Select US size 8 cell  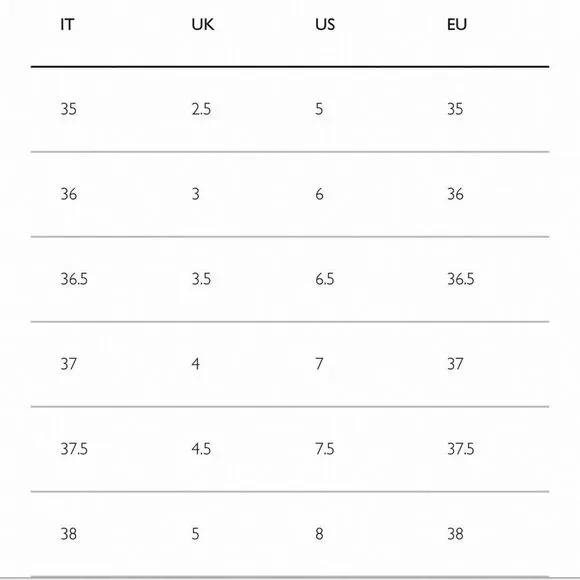[x=320, y=534]
